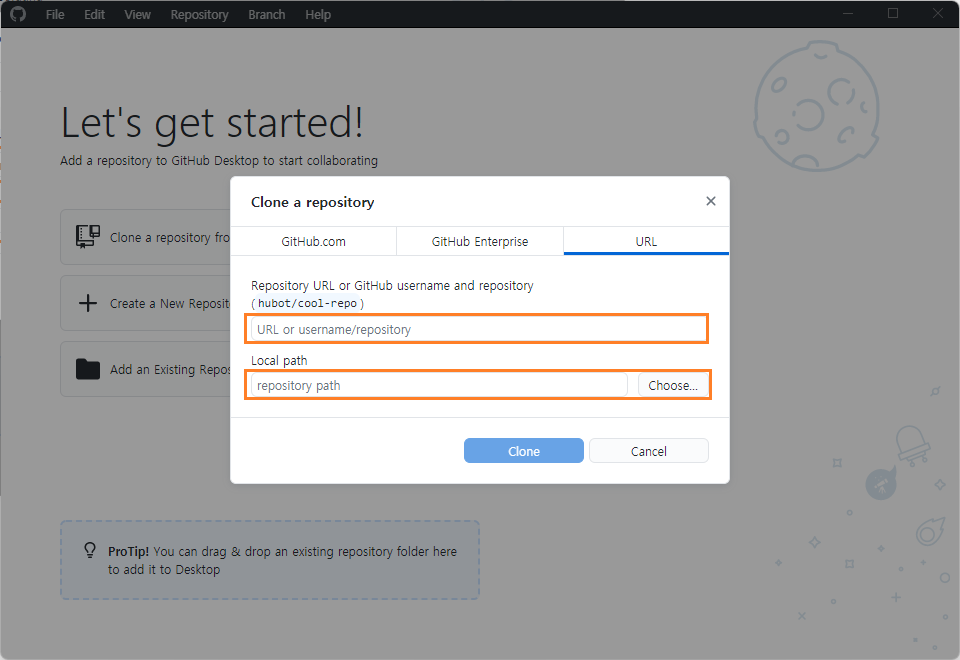Open the Repository menu
The height and width of the screenshot is (660, 960).
coord(199,15)
